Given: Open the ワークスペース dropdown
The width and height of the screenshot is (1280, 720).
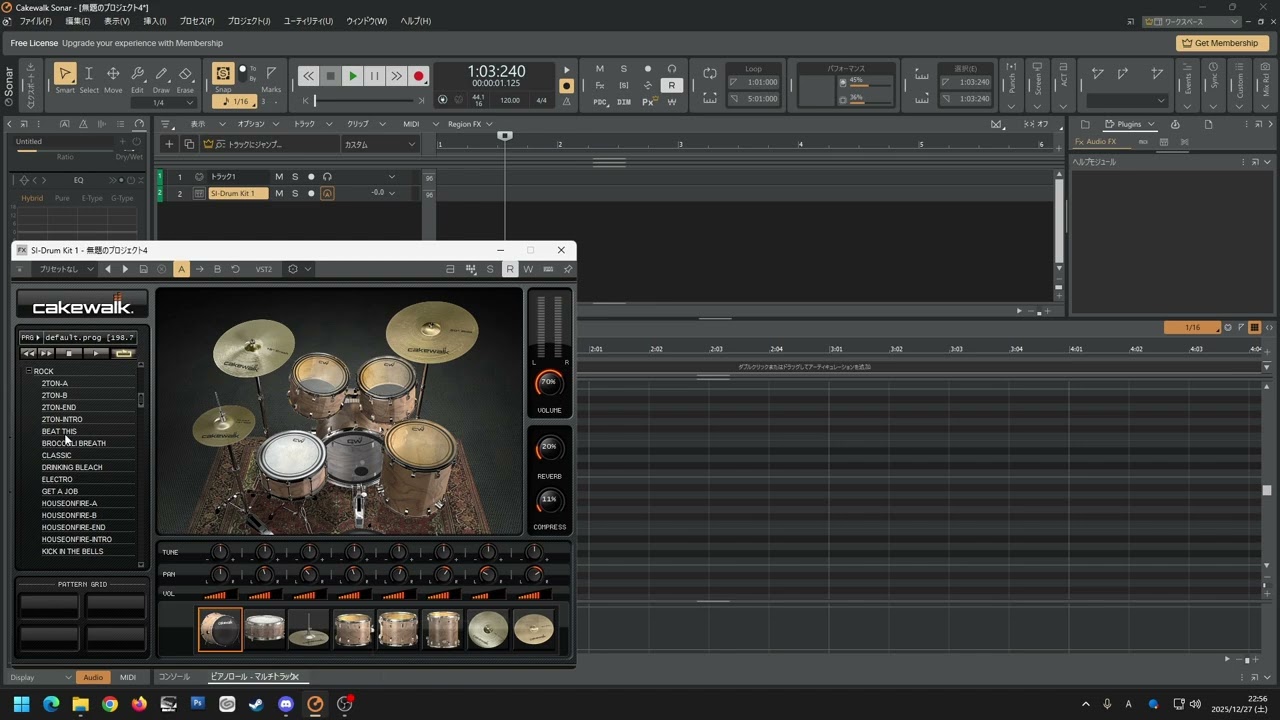Looking at the screenshot, I should 1192,21.
